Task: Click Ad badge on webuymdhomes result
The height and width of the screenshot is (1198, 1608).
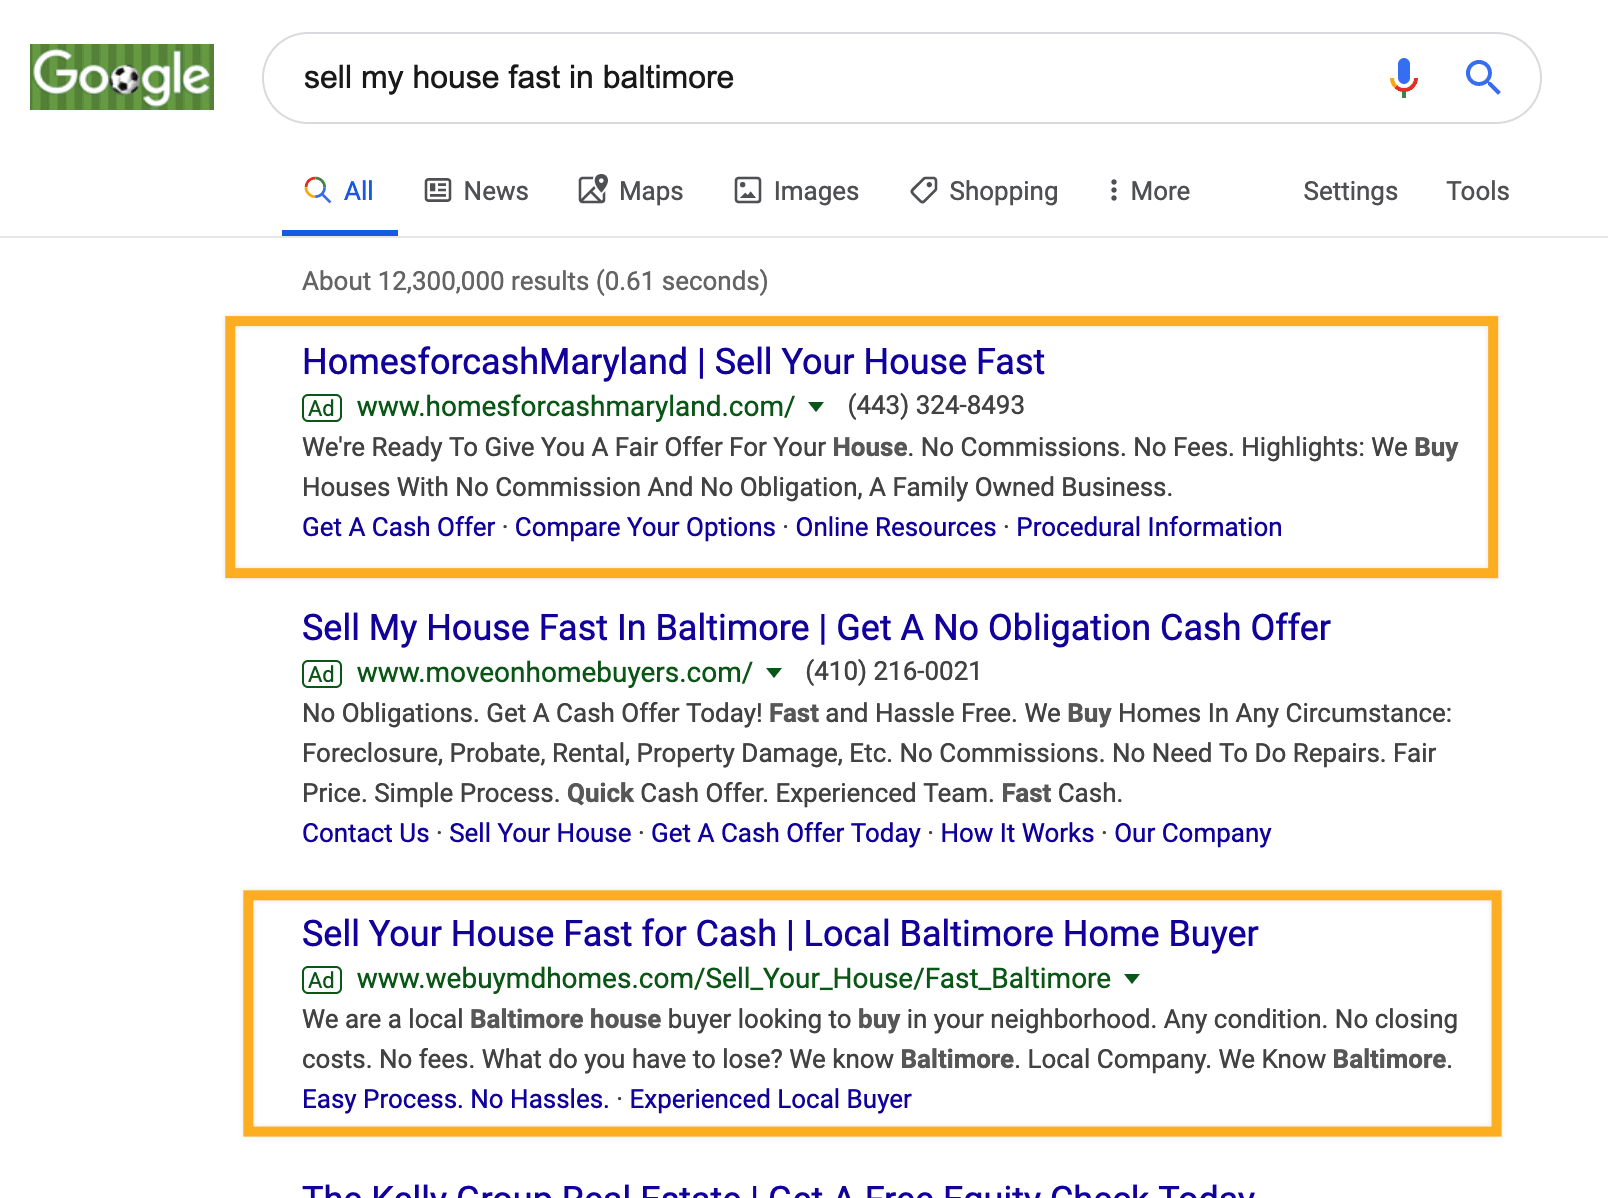Action: (322, 980)
